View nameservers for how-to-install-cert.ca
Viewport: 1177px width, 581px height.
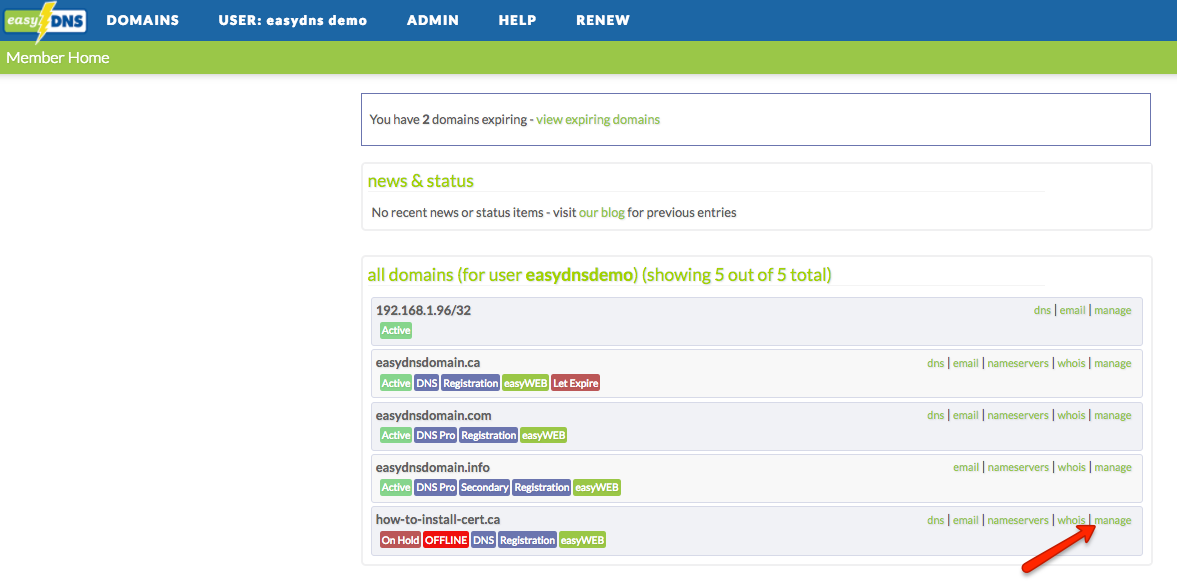[x=1018, y=520]
